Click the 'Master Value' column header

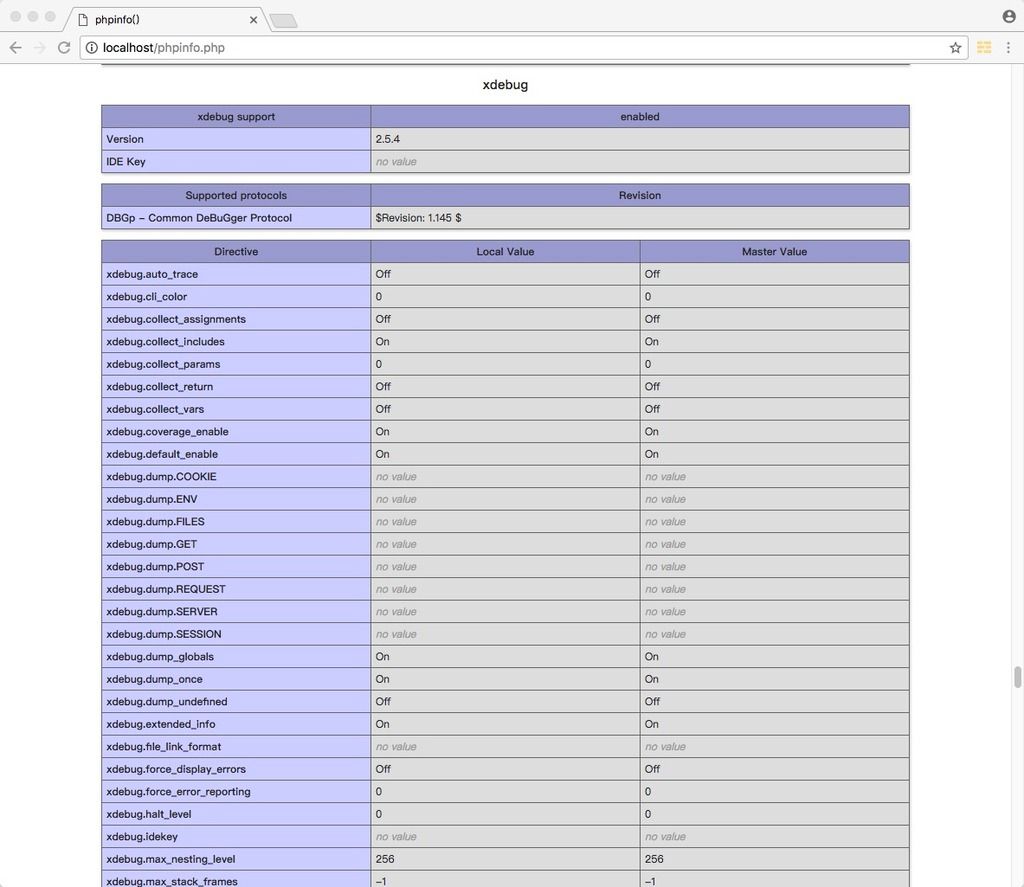[775, 251]
